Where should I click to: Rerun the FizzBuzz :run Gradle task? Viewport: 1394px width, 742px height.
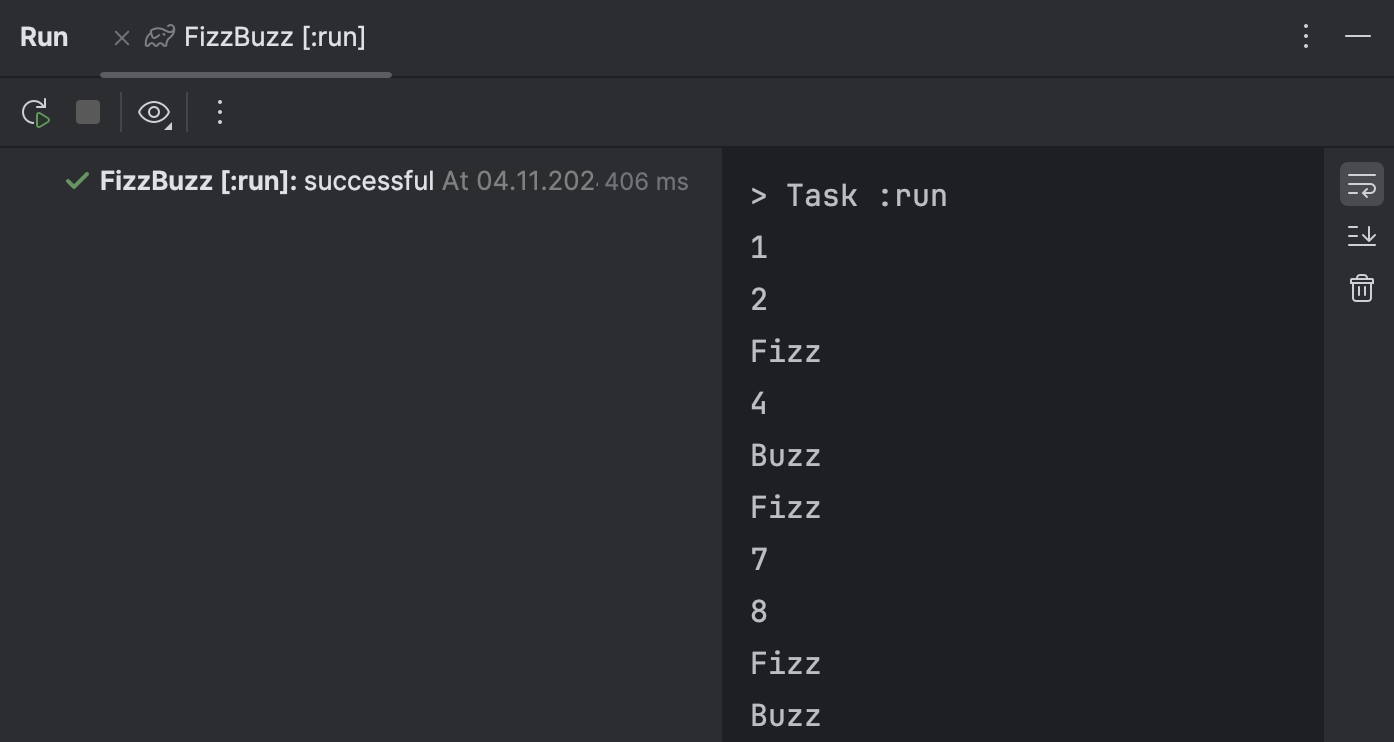click(x=36, y=112)
